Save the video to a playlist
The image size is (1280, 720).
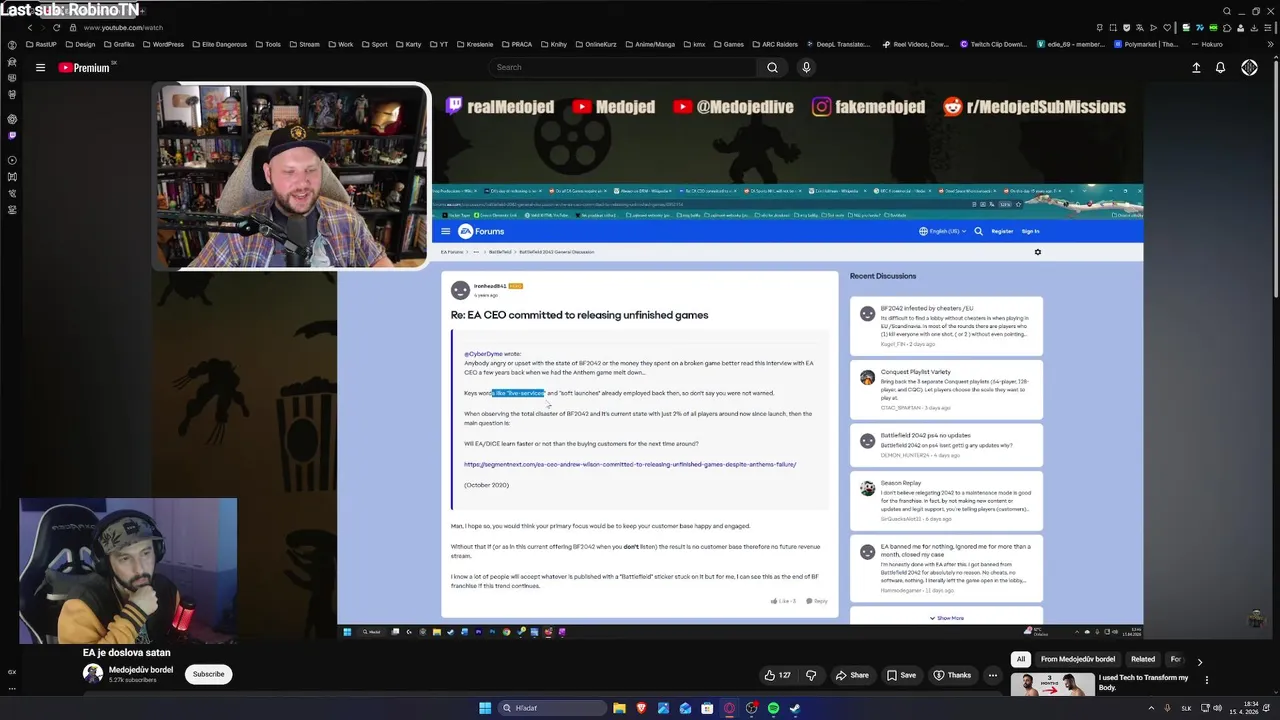[x=901, y=675]
